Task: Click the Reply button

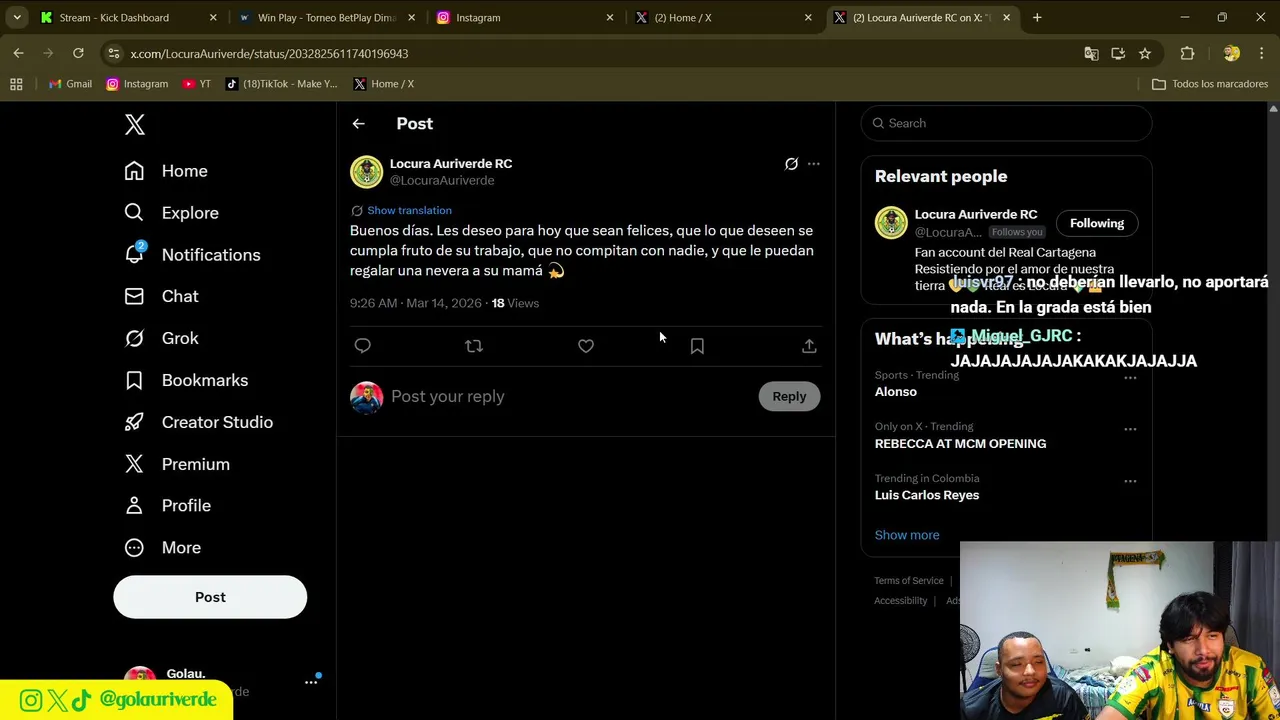Action: click(789, 397)
